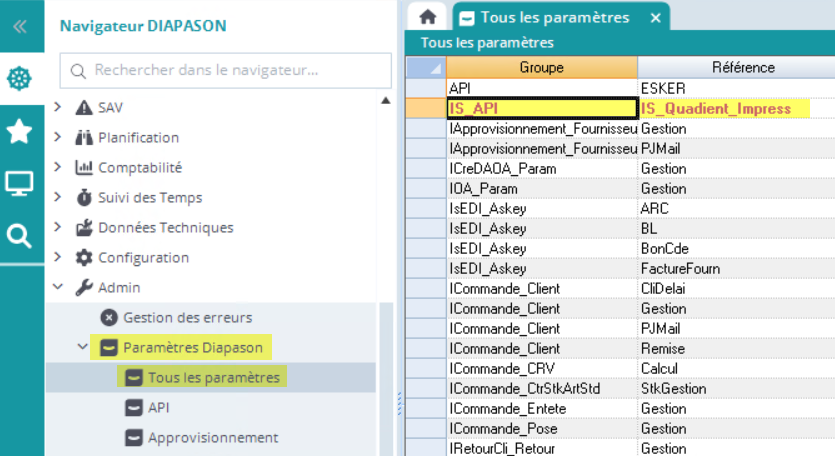Select the IRetourCli_Retour group cell

542,448
